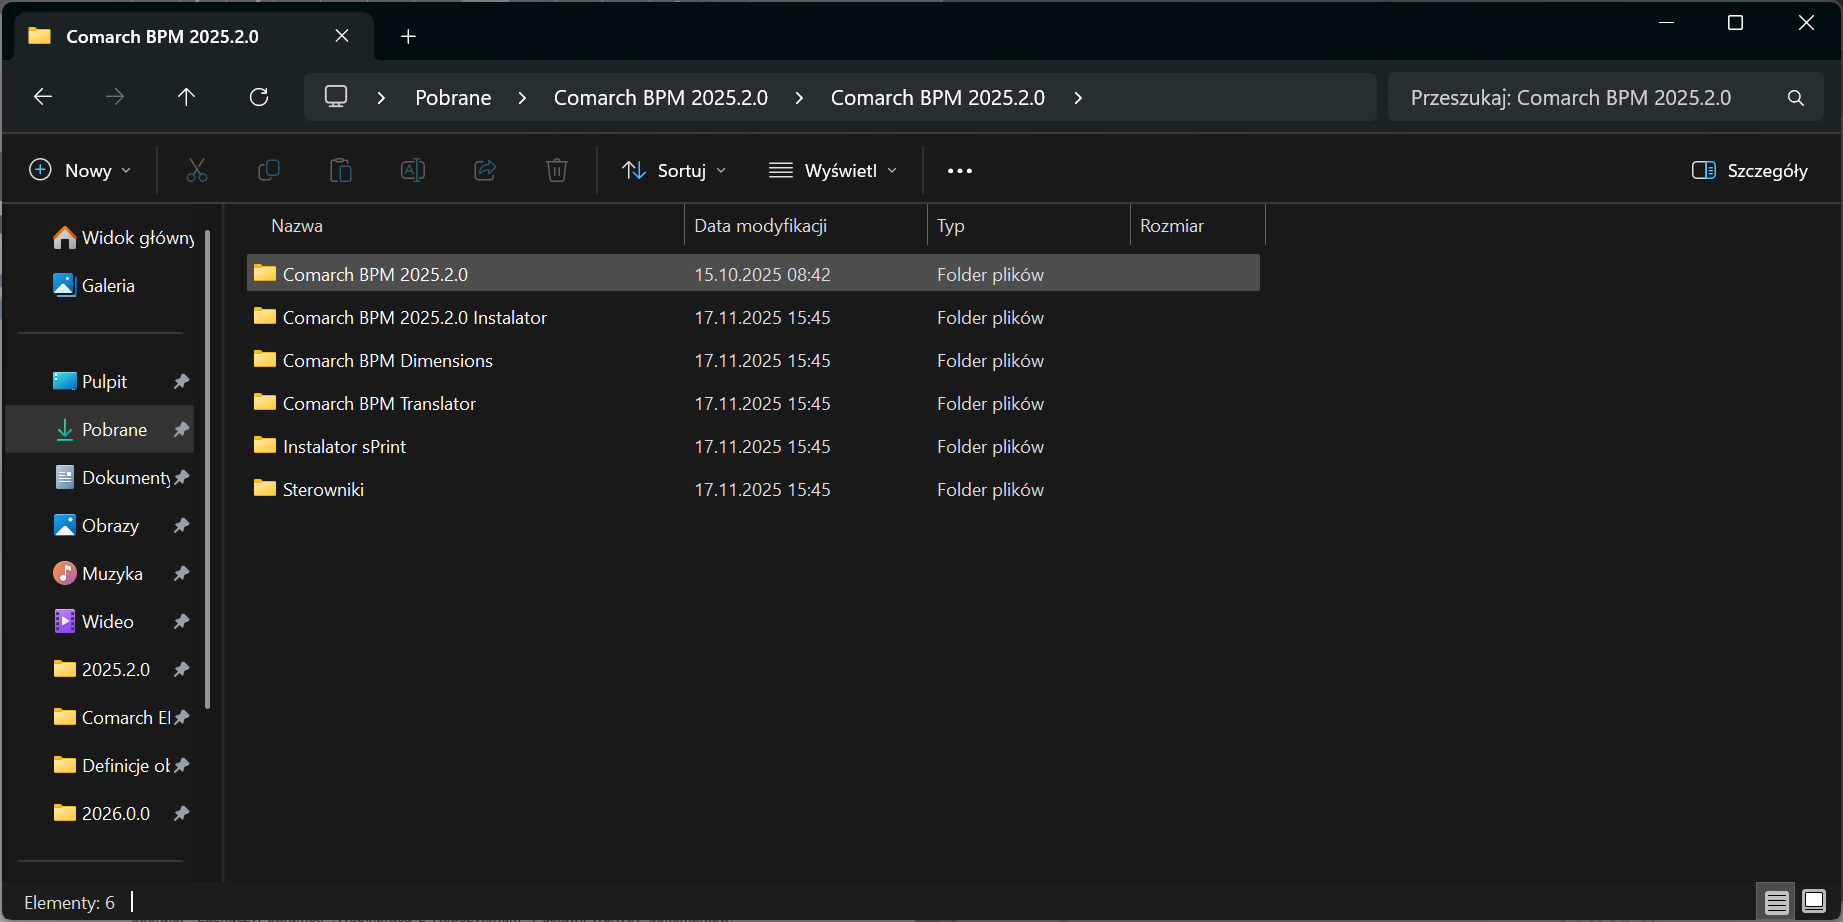Click Pobrane in the address breadcrumb
Image resolution: width=1843 pixels, height=922 pixels.
pos(453,98)
